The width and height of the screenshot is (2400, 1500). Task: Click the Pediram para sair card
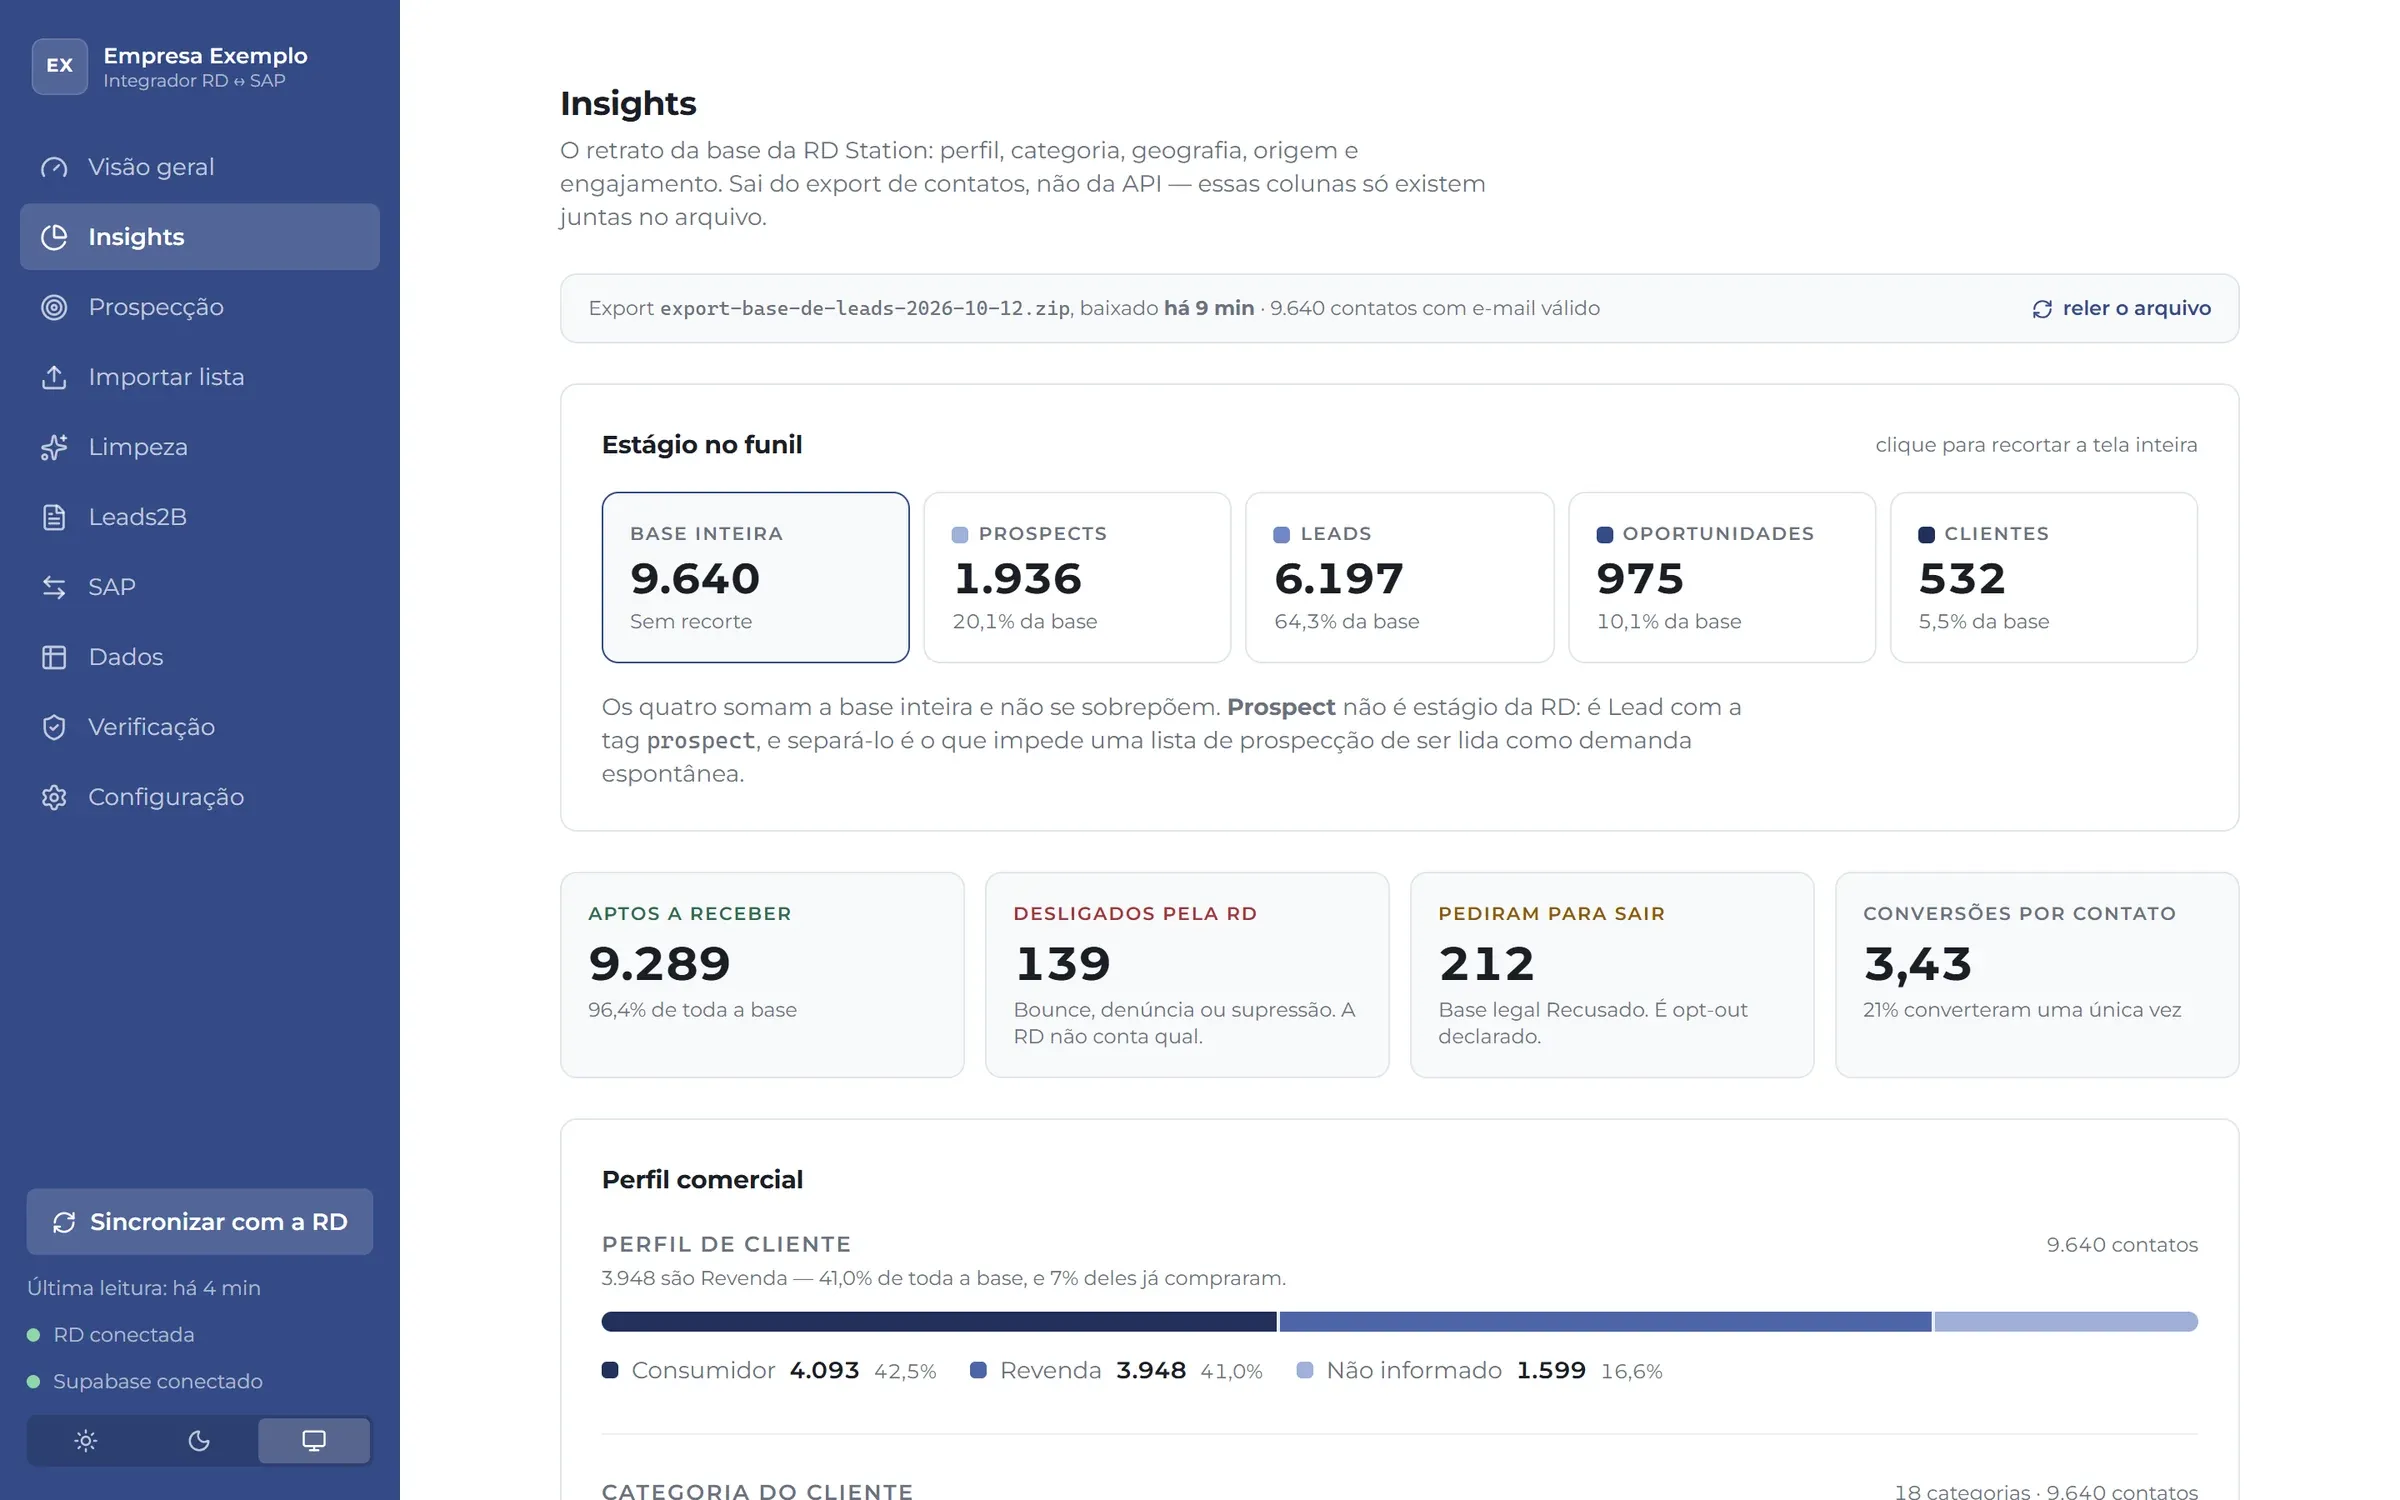point(1612,975)
